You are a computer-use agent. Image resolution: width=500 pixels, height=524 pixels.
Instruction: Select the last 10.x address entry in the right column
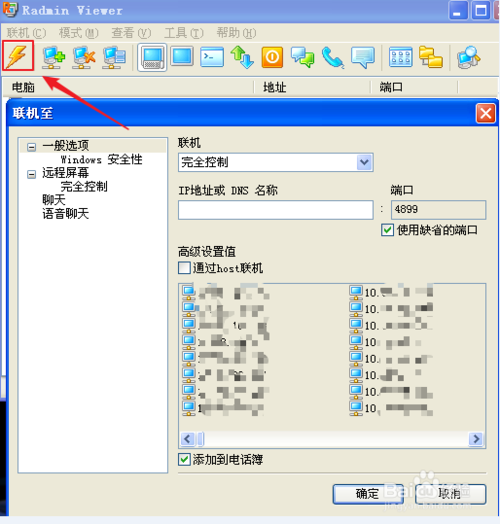[391, 408]
